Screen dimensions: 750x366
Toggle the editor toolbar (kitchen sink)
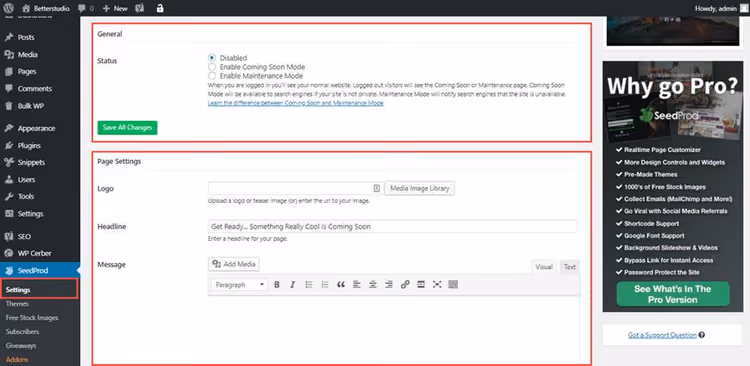click(453, 285)
